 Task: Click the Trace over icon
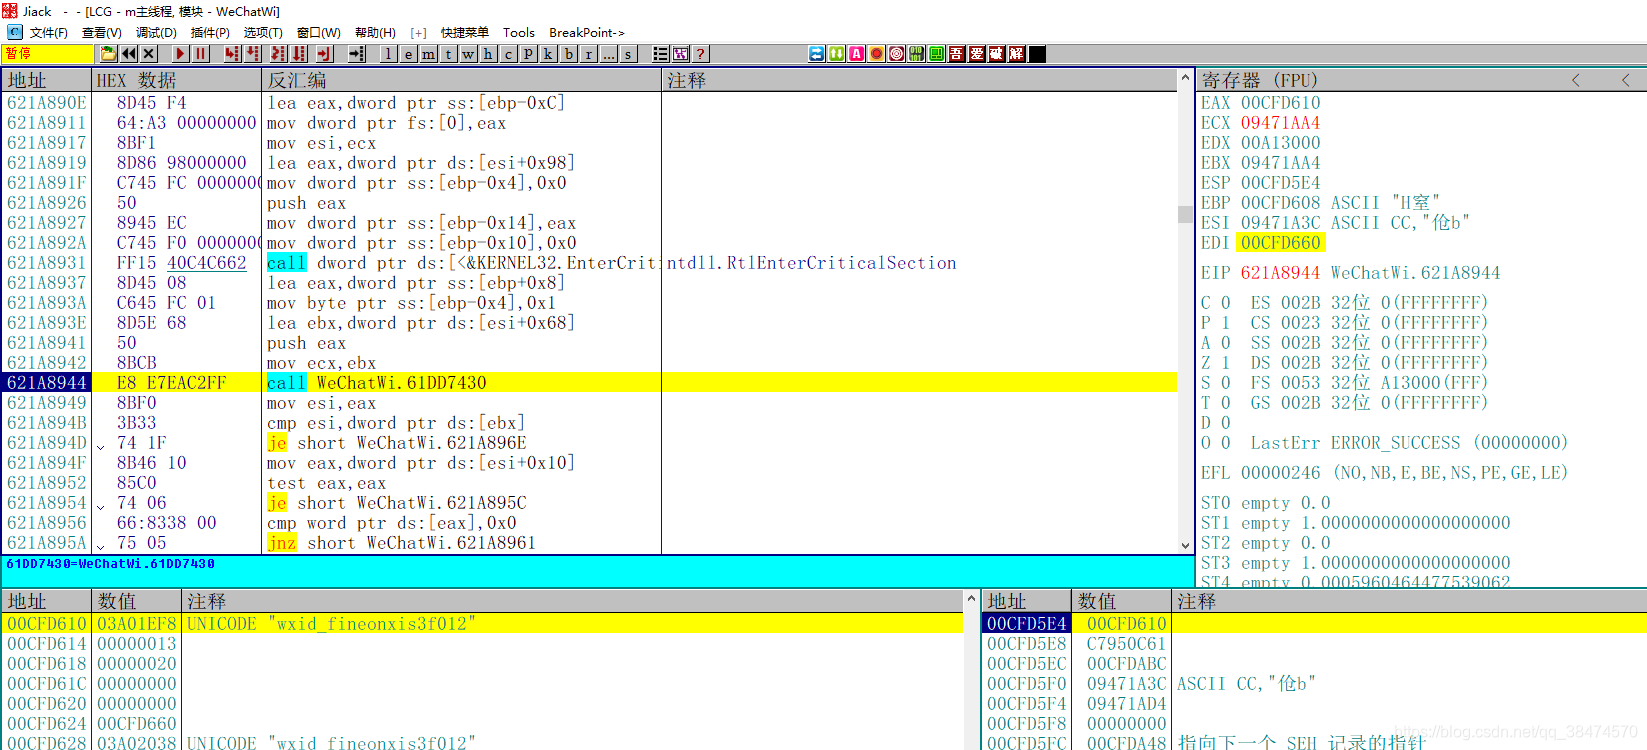[299, 54]
